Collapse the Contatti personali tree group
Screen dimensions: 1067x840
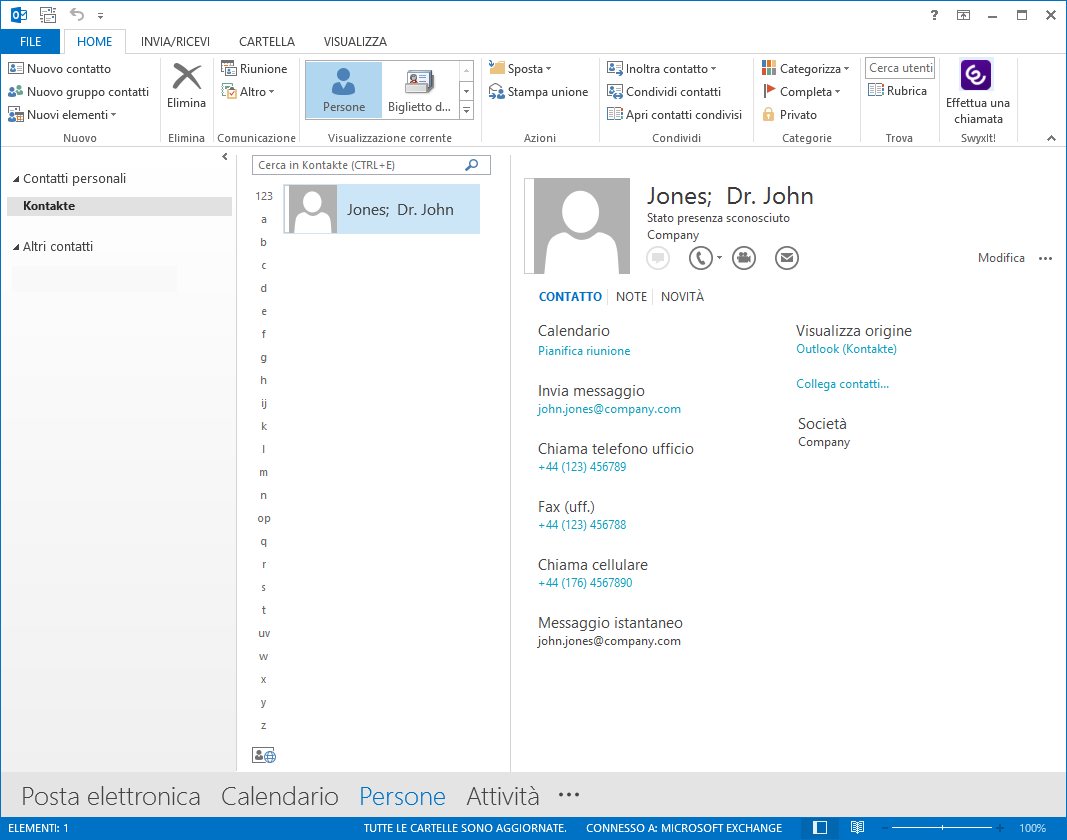[16, 179]
